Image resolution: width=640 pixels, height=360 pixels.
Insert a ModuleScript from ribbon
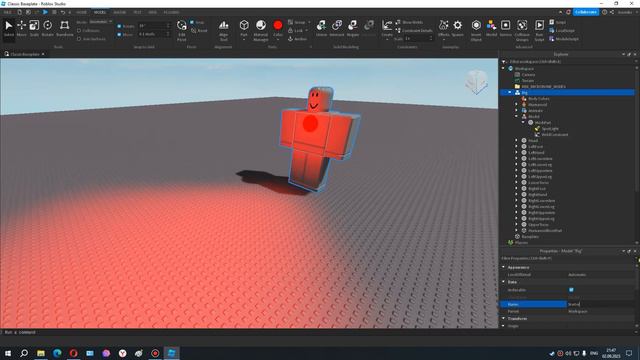pos(564,39)
